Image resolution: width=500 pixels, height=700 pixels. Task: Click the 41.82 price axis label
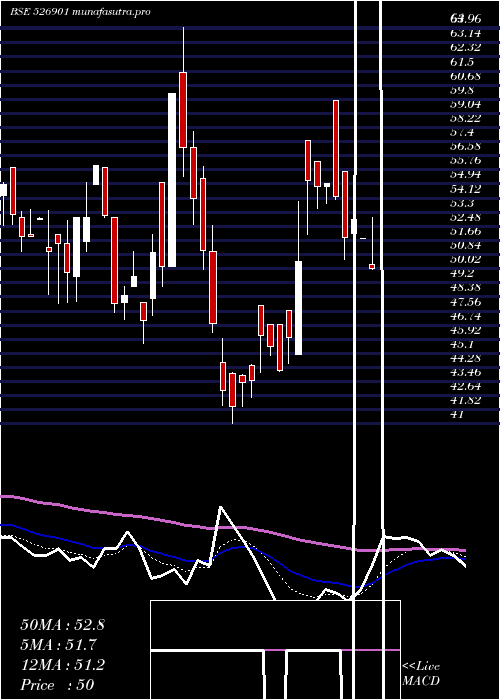[465, 401]
